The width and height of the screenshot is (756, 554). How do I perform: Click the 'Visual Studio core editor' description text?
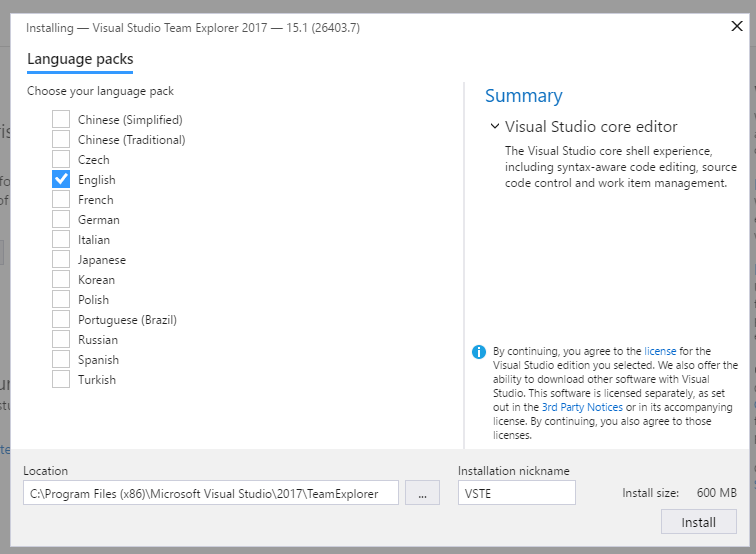620,167
